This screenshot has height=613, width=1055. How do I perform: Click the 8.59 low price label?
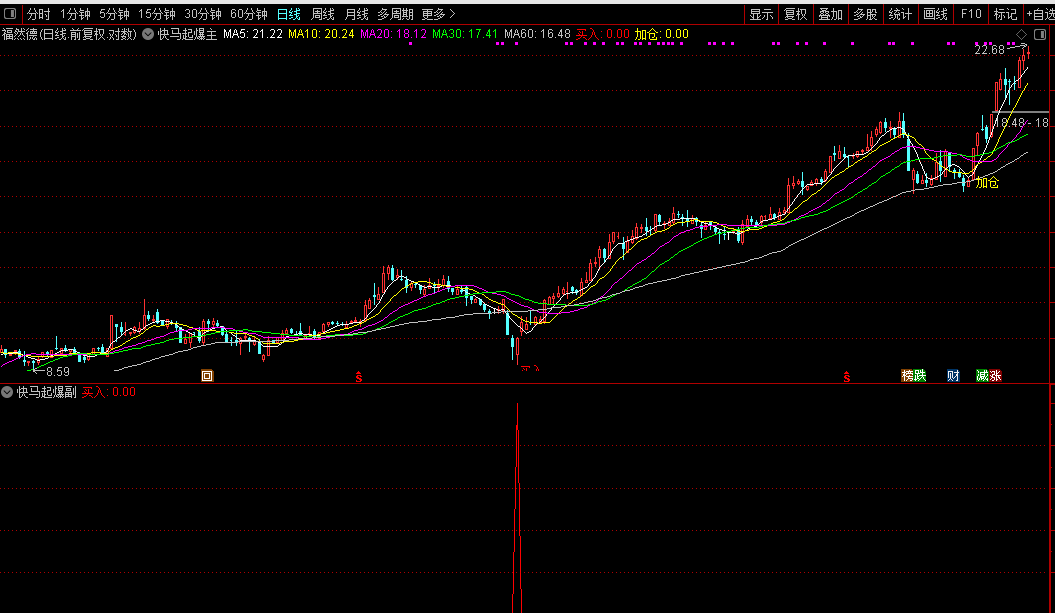58,371
